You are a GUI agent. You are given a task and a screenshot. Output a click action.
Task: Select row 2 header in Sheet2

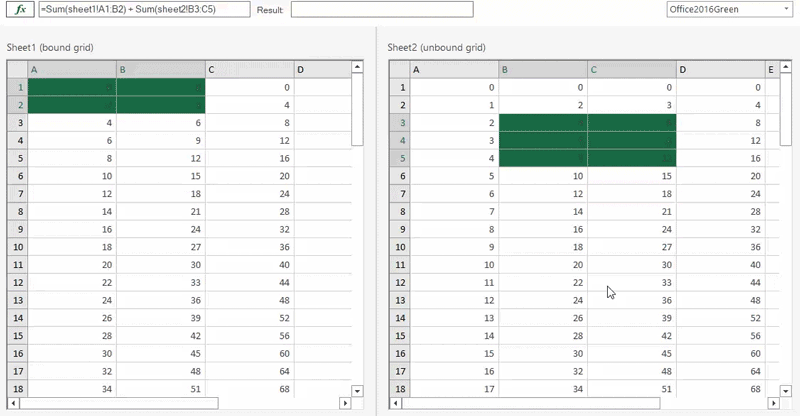click(400, 105)
